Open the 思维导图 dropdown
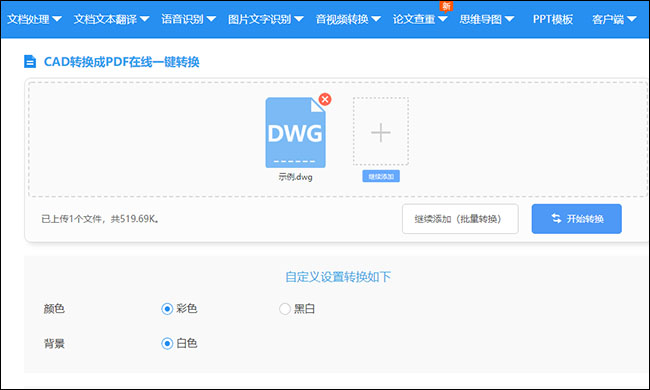The width and height of the screenshot is (650, 390). click(487, 19)
